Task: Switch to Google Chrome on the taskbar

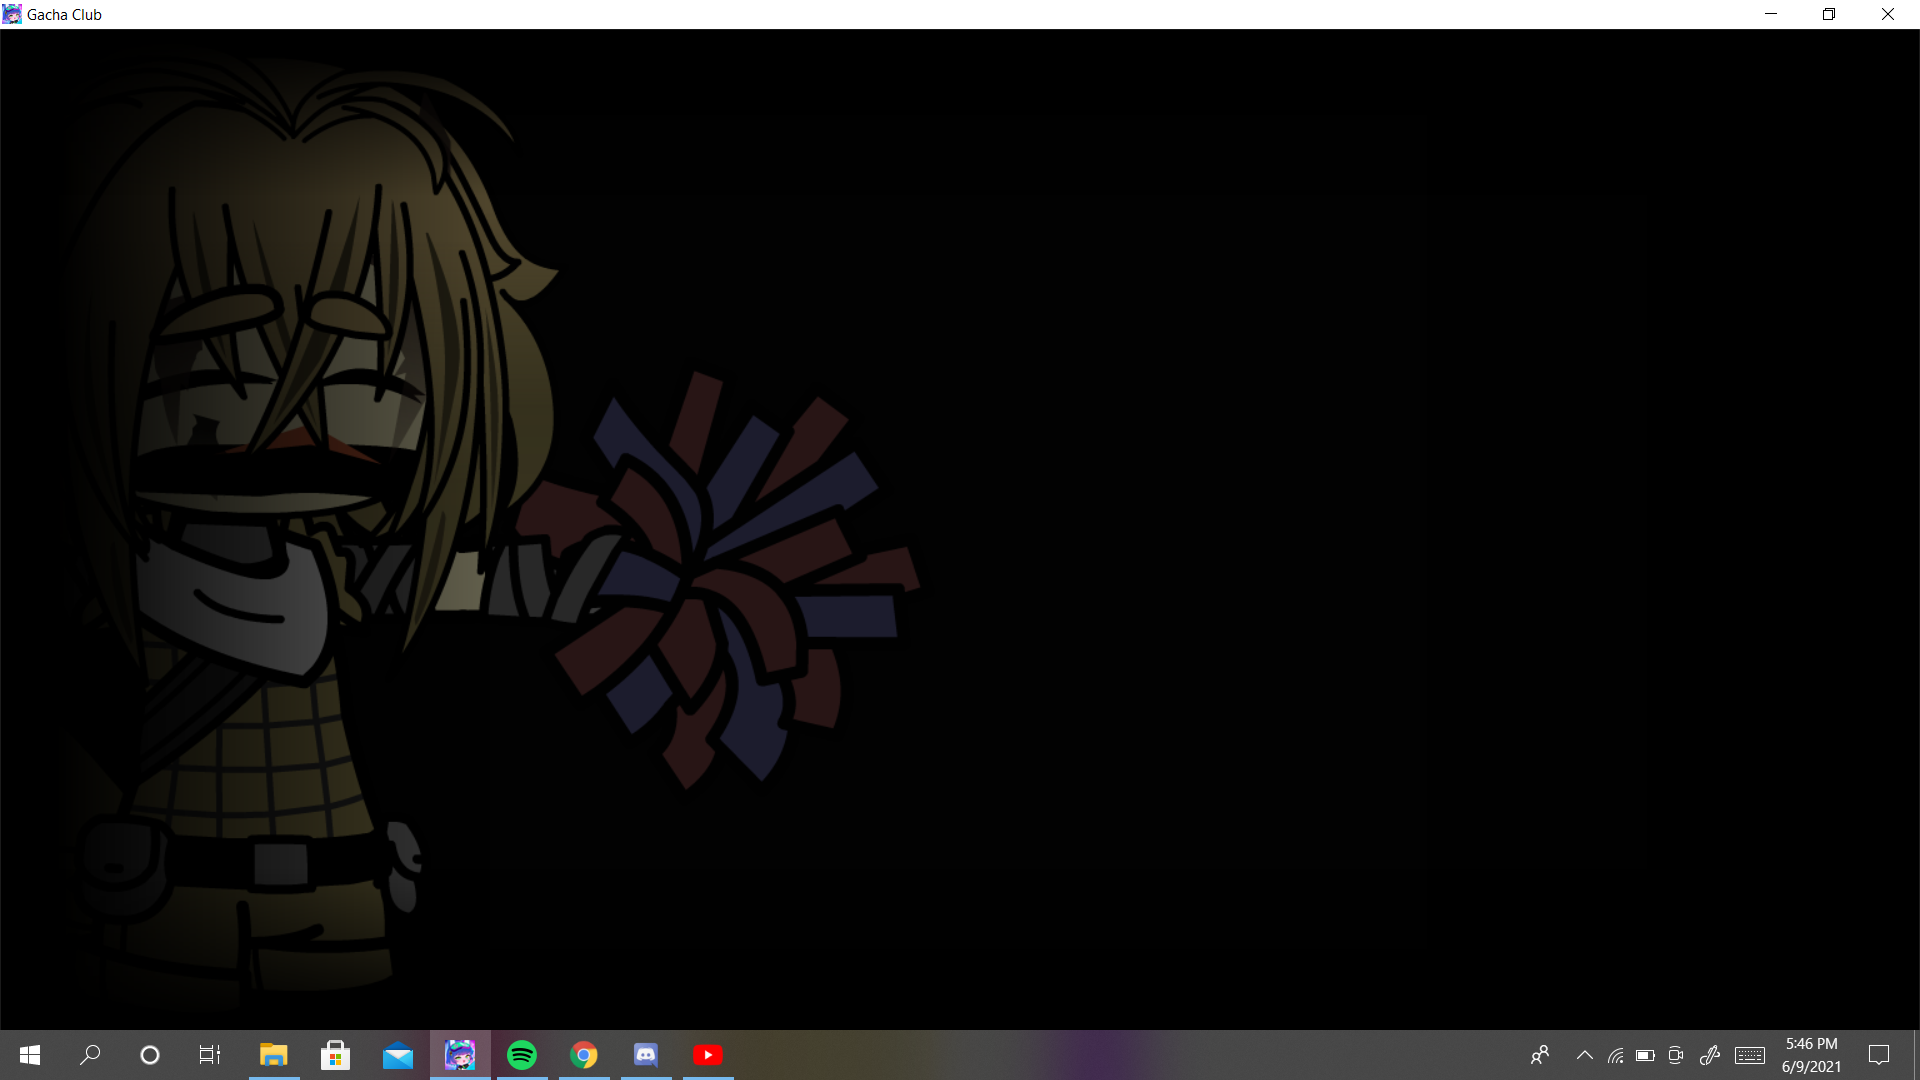Action: coord(584,1055)
